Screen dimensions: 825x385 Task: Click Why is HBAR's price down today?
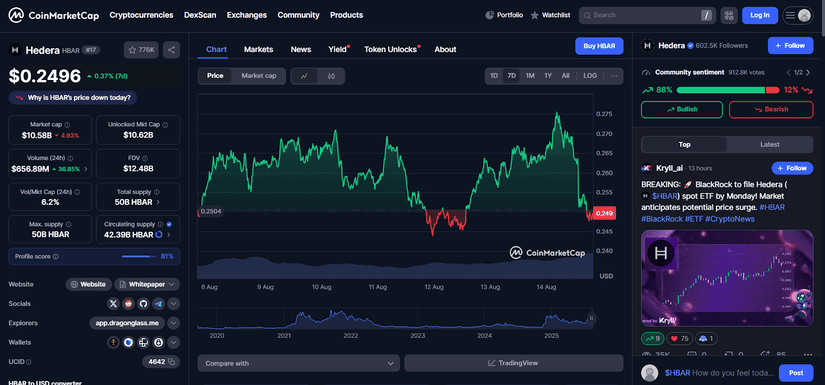73,98
